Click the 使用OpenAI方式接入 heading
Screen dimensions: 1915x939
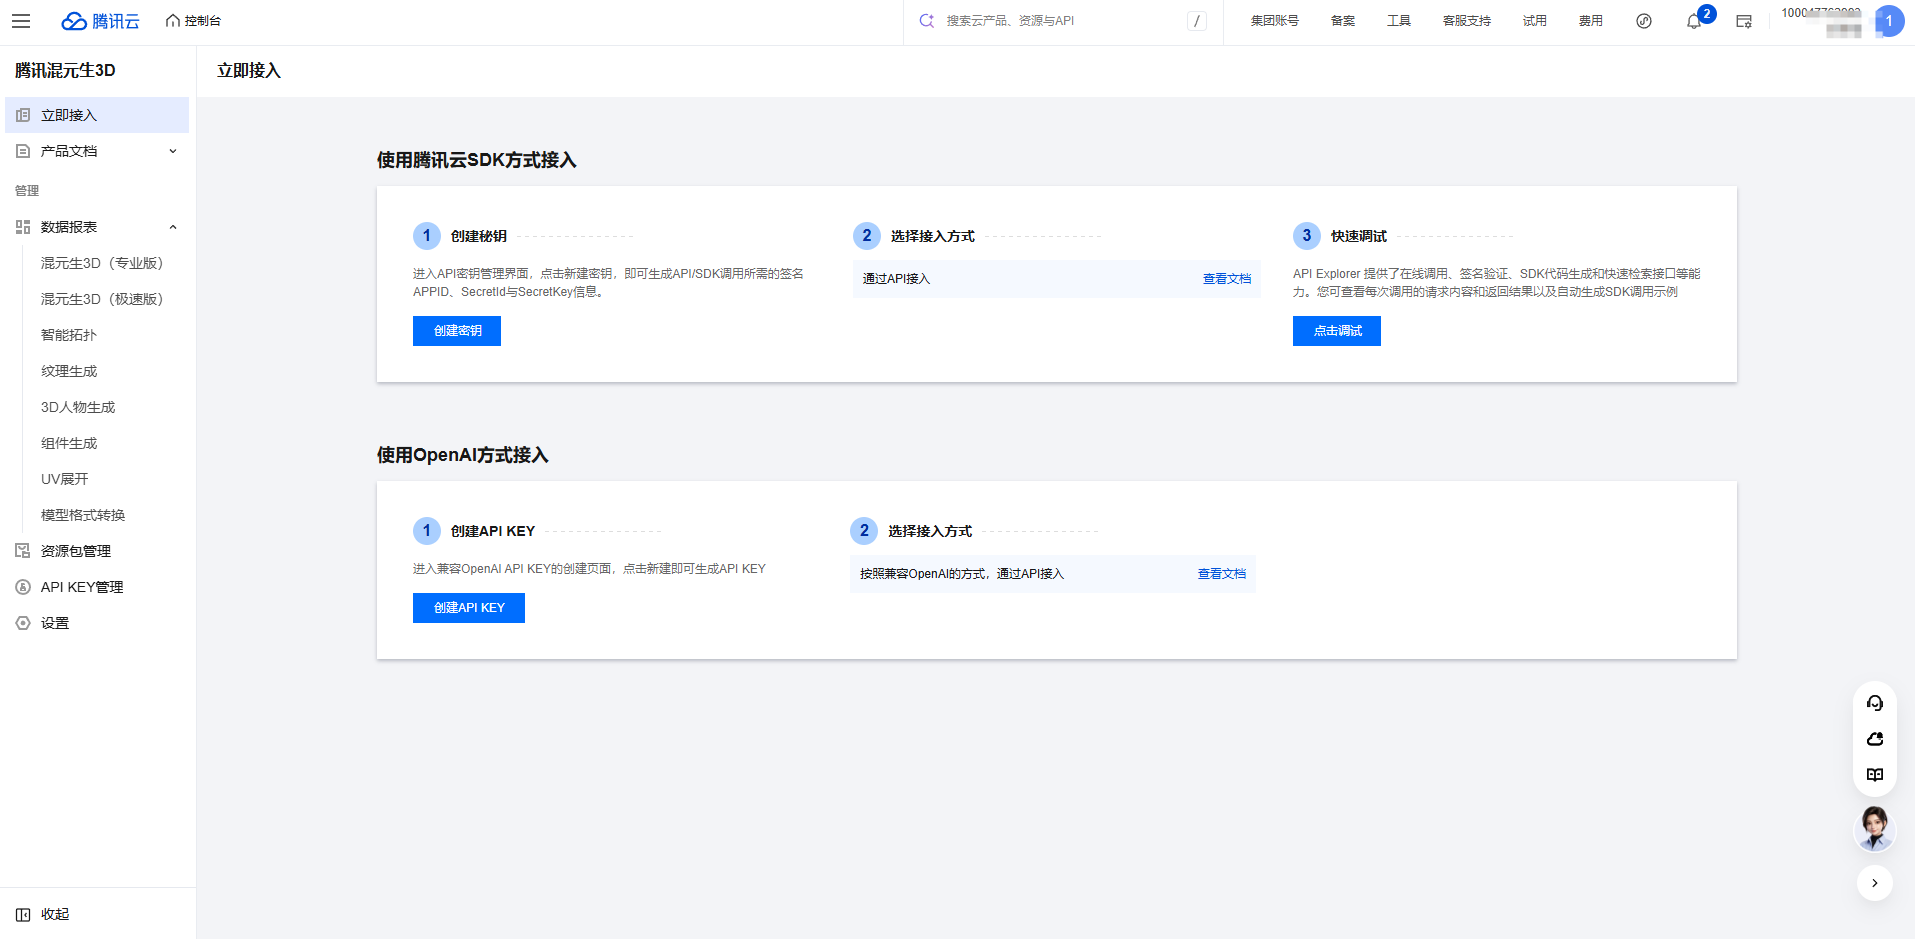463,455
